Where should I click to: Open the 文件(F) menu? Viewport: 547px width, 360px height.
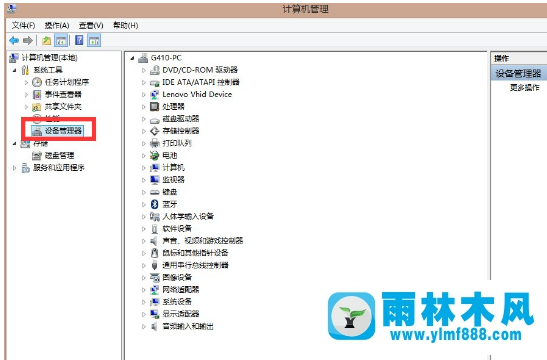[23, 25]
